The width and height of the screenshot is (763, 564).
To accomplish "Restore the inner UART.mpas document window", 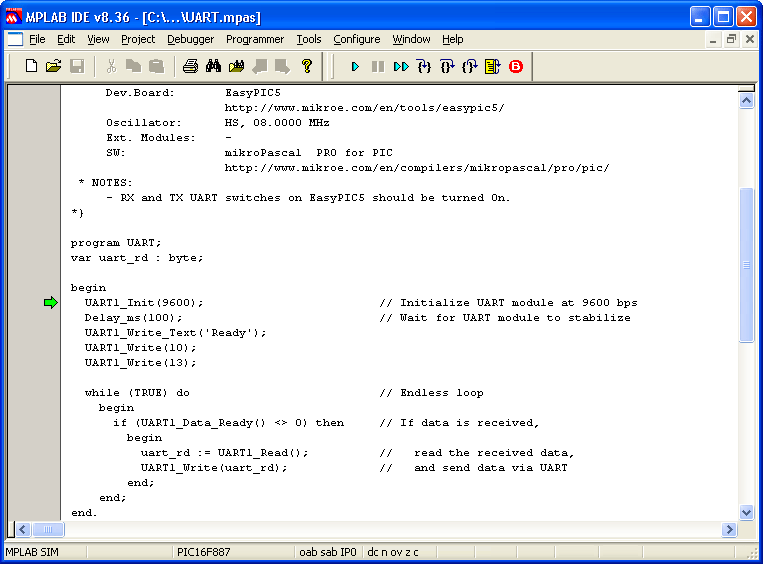I will coord(731,40).
